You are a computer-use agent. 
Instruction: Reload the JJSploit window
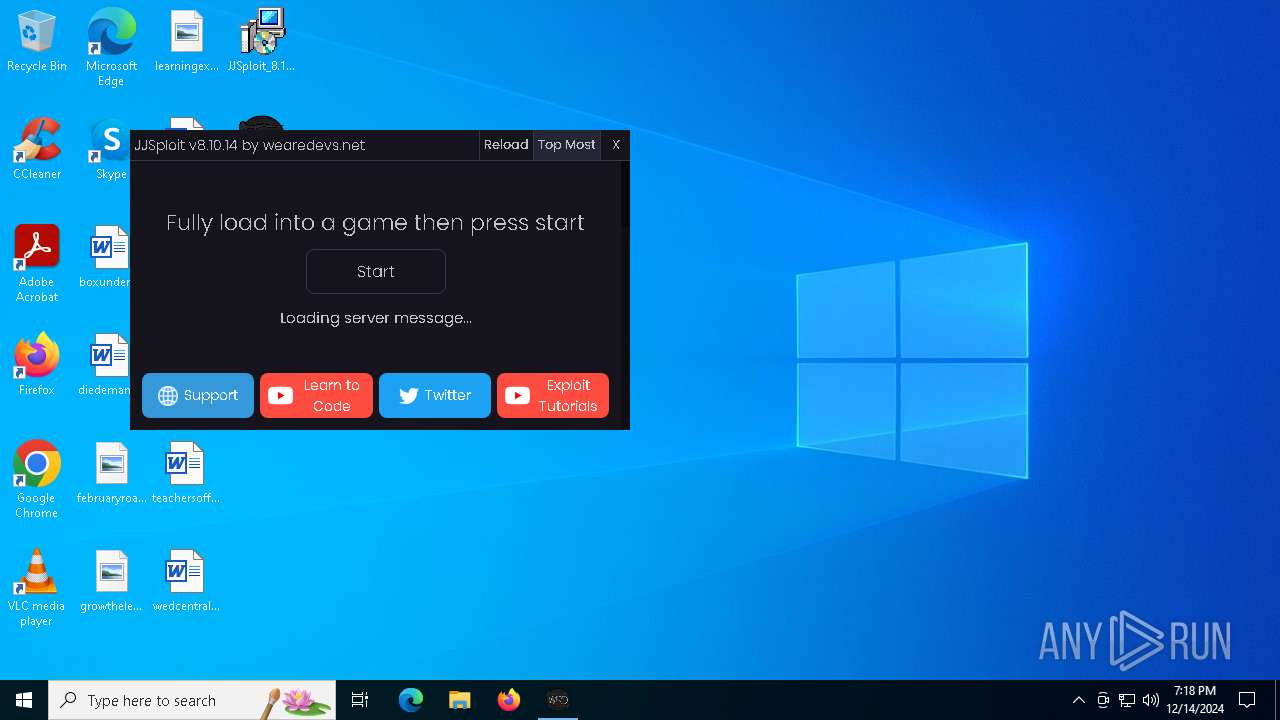pos(506,145)
